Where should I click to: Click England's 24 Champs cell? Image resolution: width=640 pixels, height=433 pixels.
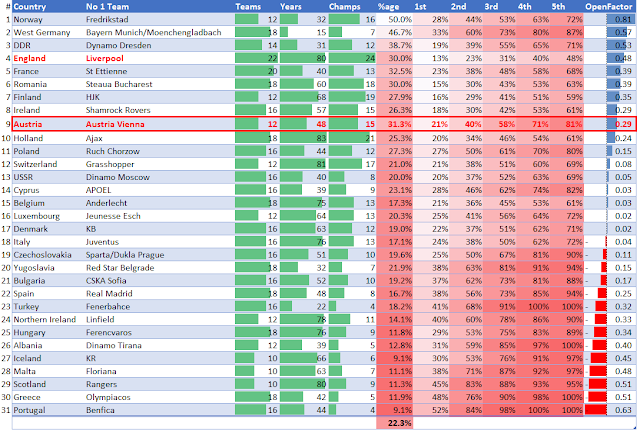352,58
